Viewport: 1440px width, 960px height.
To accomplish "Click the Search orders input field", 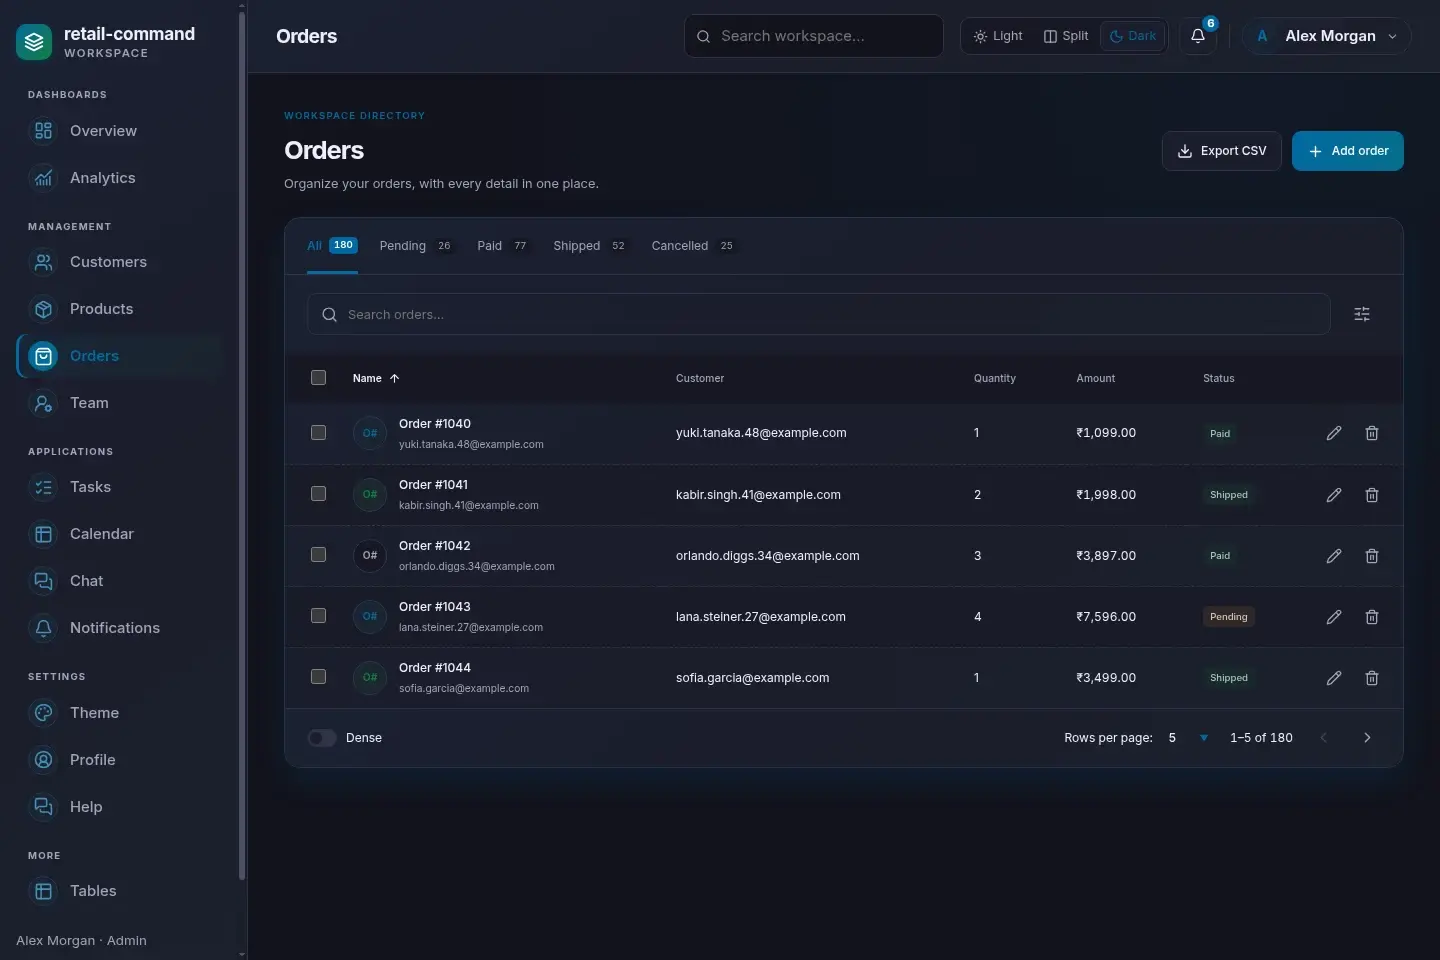I will click(x=819, y=314).
